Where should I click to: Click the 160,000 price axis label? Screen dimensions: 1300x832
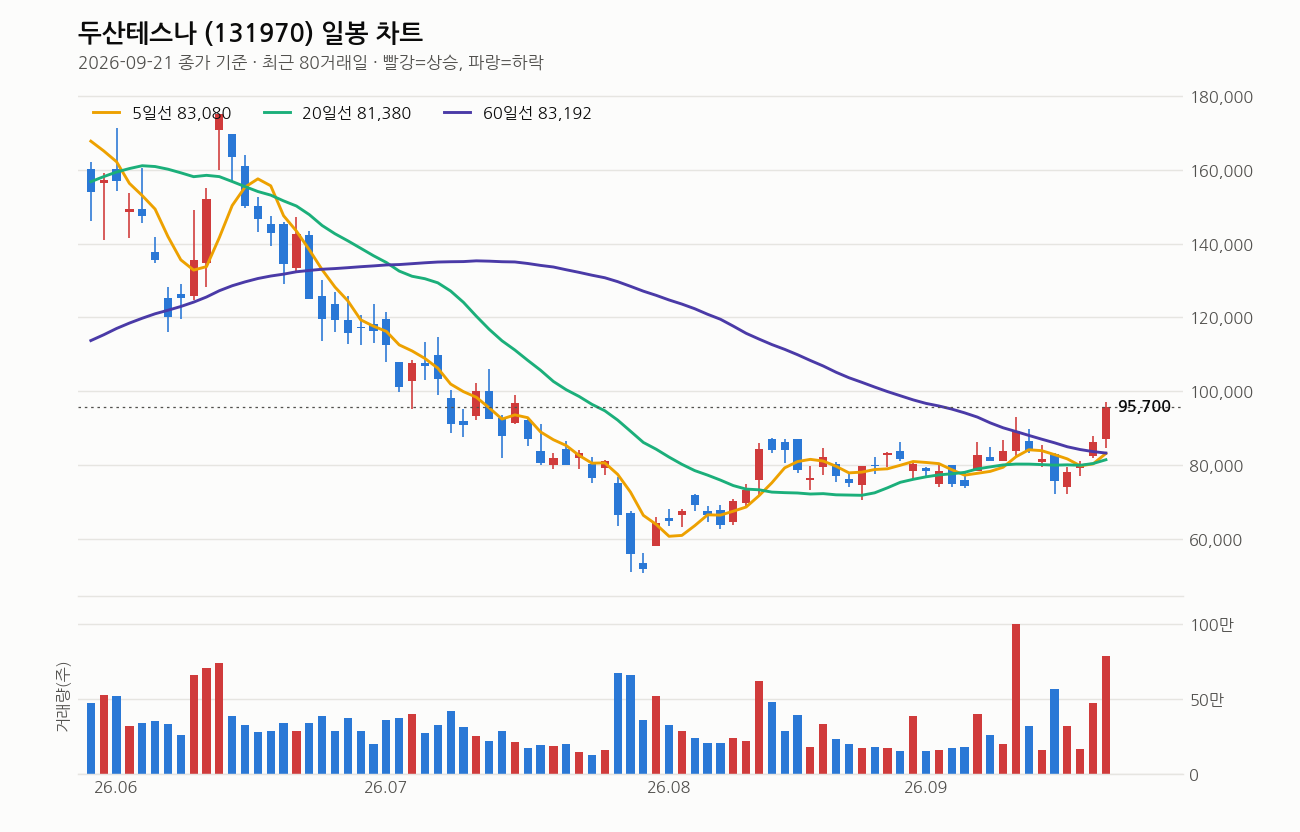click(x=1221, y=171)
